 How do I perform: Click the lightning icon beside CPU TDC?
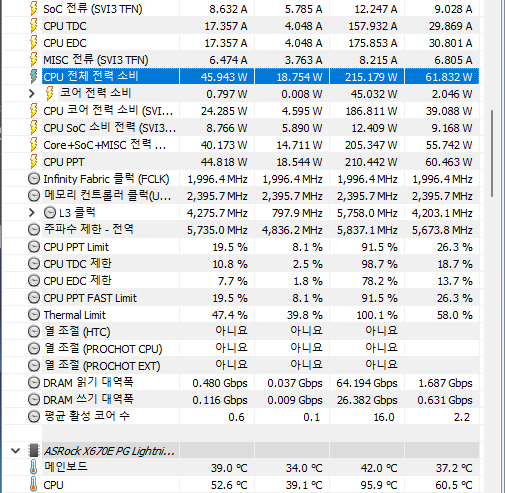point(34,26)
